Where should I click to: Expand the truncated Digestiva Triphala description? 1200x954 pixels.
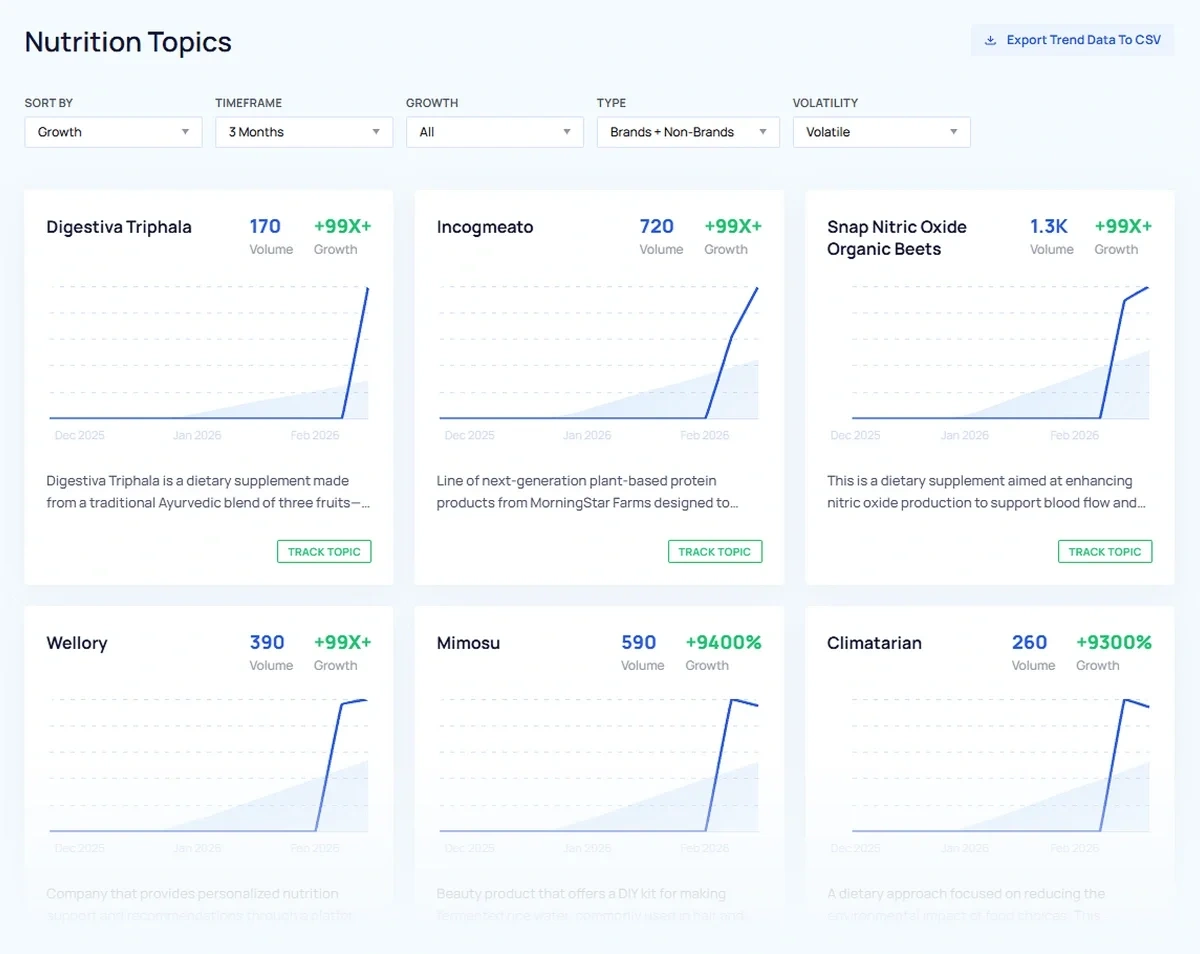(208, 492)
